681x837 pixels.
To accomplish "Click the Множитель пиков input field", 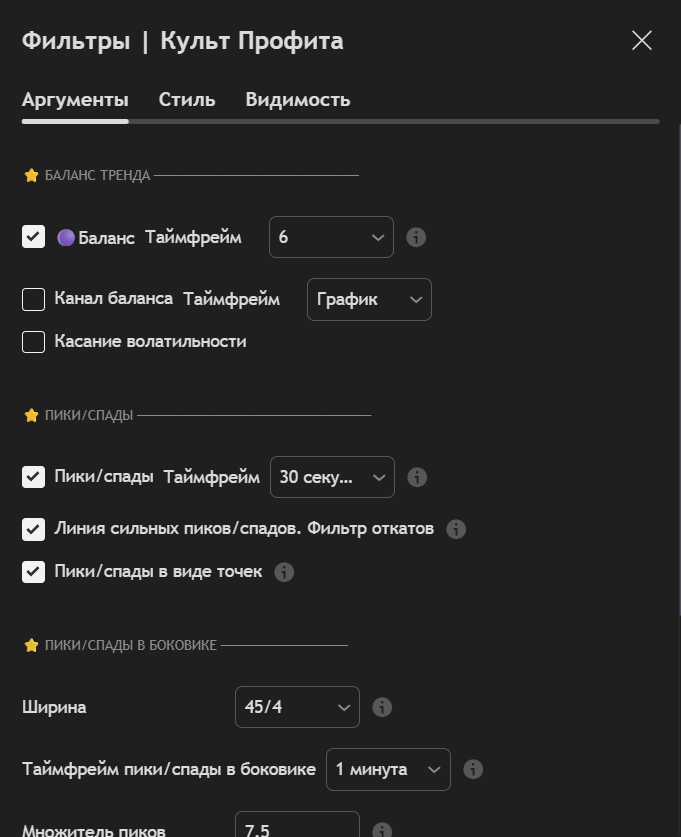I will (x=297, y=827).
